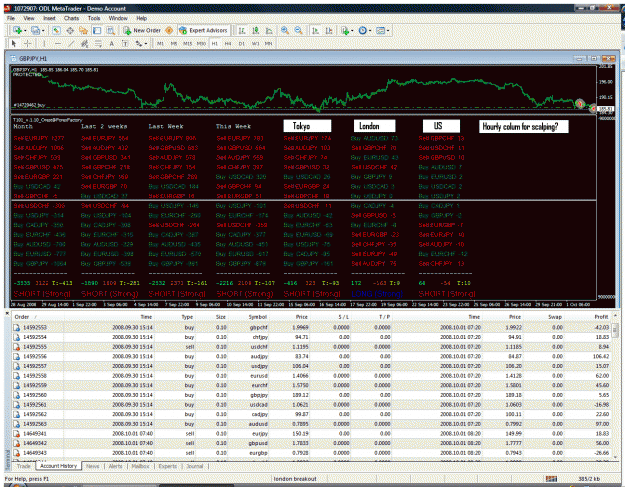
Task: Switch to the Trade tab
Action: click(x=24, y=466)
